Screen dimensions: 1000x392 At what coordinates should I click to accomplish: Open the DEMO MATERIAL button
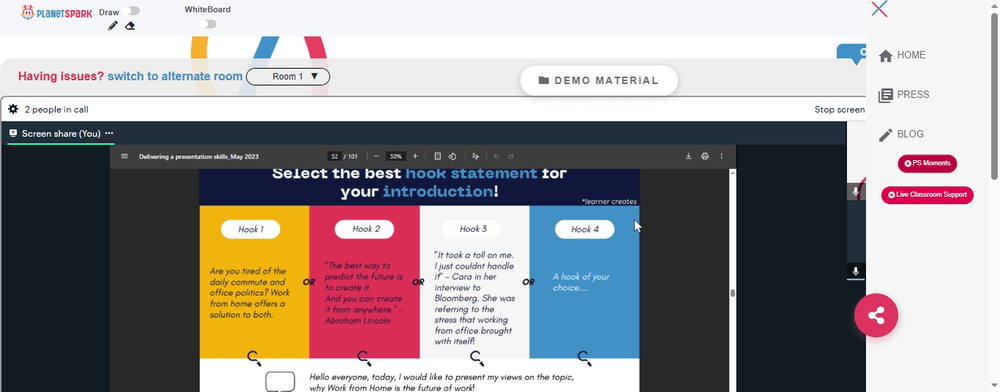pyautogui.click(x=599, y=80)
